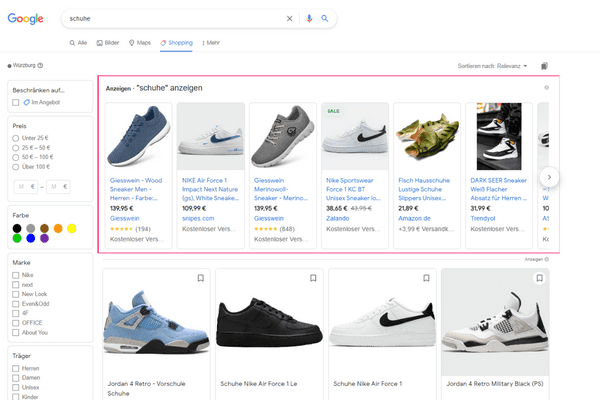Check the Herren filter

[16, 369]
